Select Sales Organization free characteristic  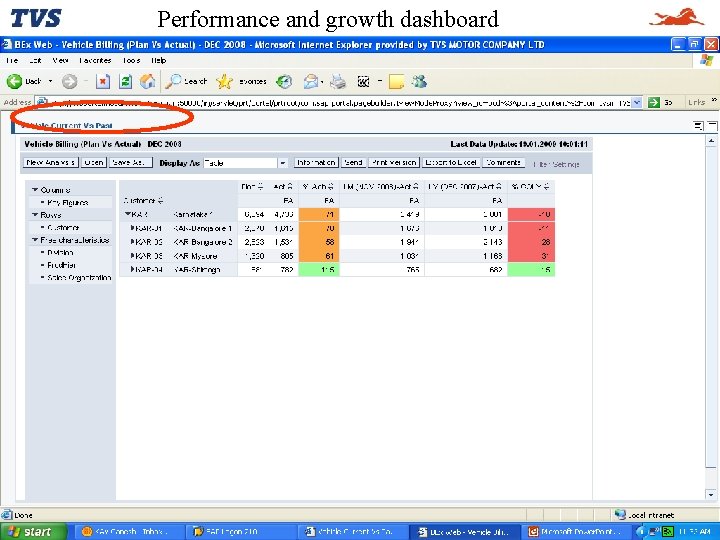[79, 277]
